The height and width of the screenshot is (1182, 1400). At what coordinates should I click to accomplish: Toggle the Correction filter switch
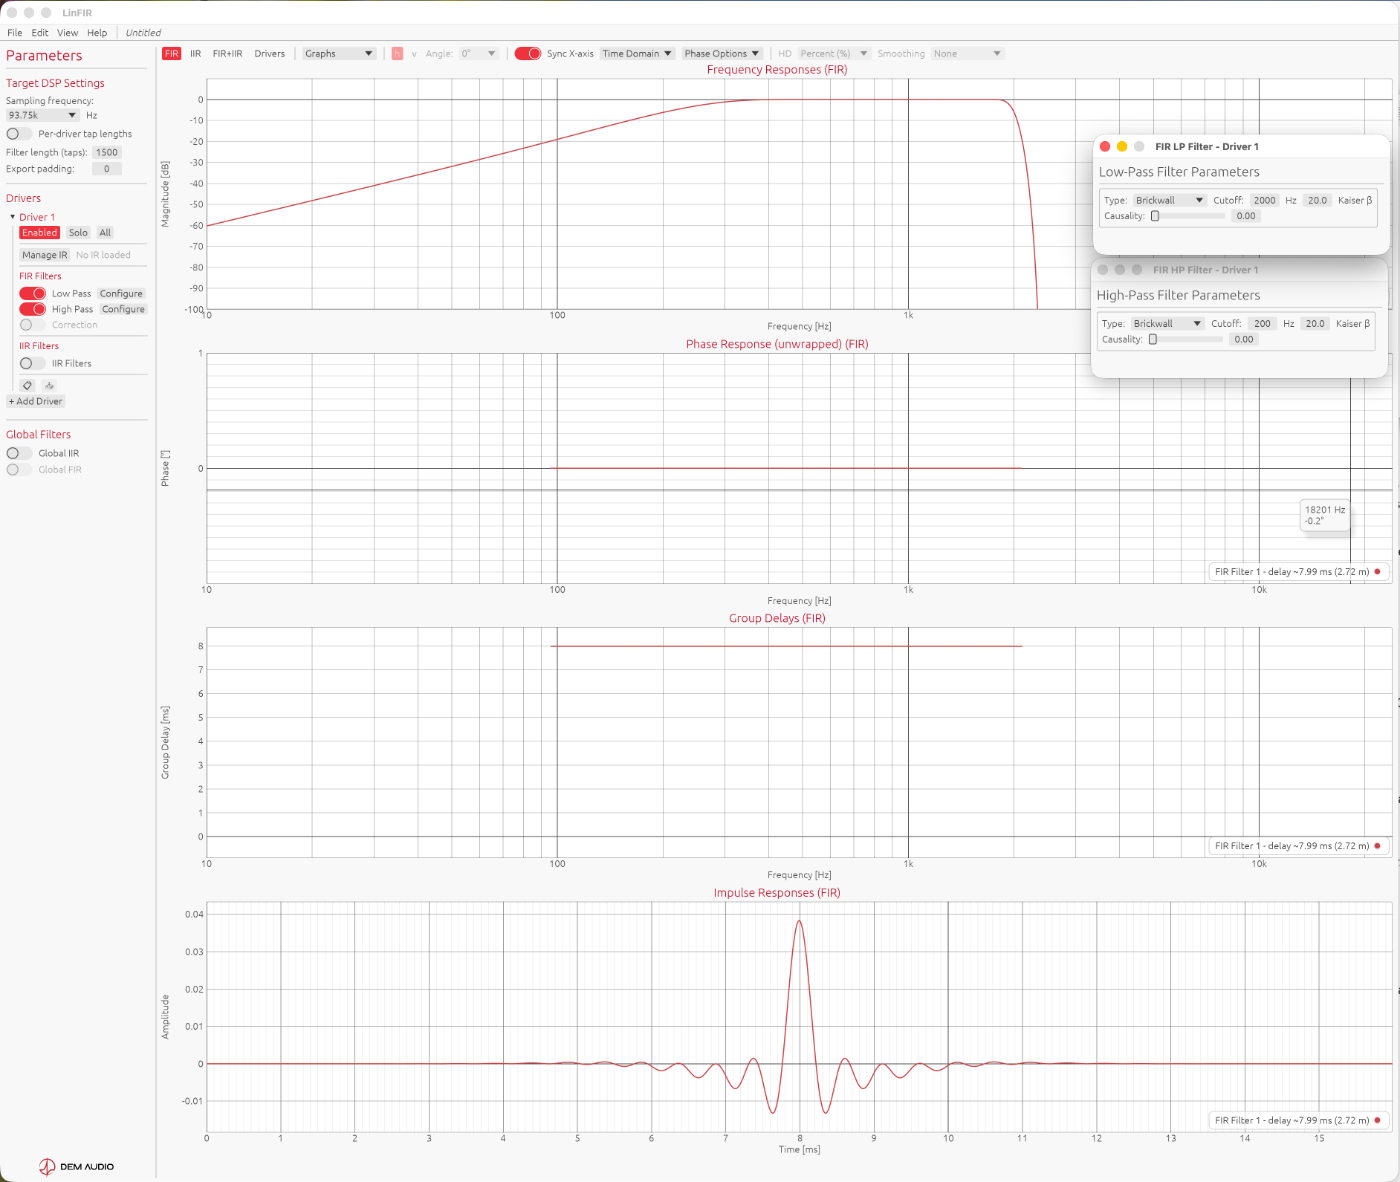point(33,324)
